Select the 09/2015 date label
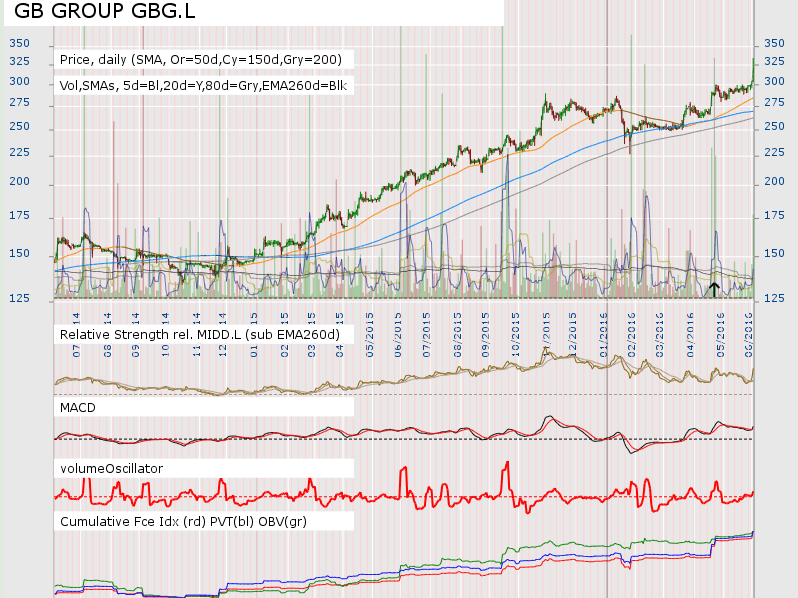This screenshot has height=598, width=798. point(486,335)
